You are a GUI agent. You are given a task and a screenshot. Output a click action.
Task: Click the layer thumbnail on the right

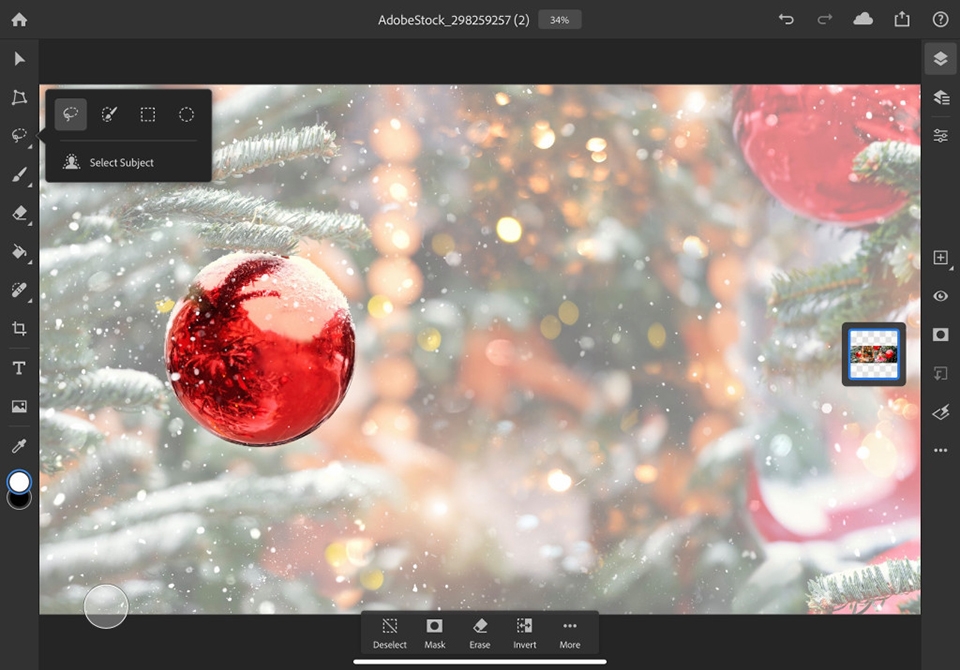pos(872,354)
